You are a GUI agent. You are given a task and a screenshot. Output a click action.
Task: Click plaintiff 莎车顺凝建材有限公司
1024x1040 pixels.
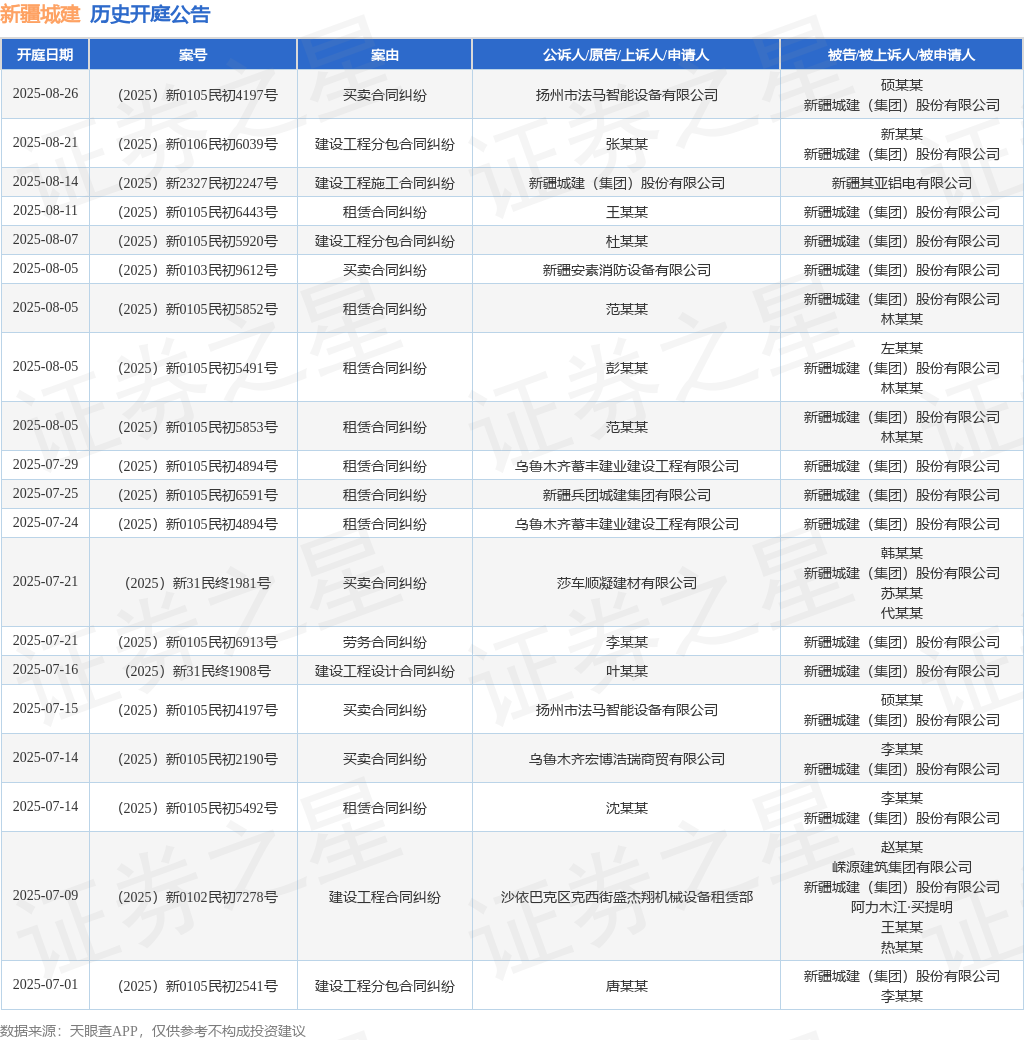(627, 583)
